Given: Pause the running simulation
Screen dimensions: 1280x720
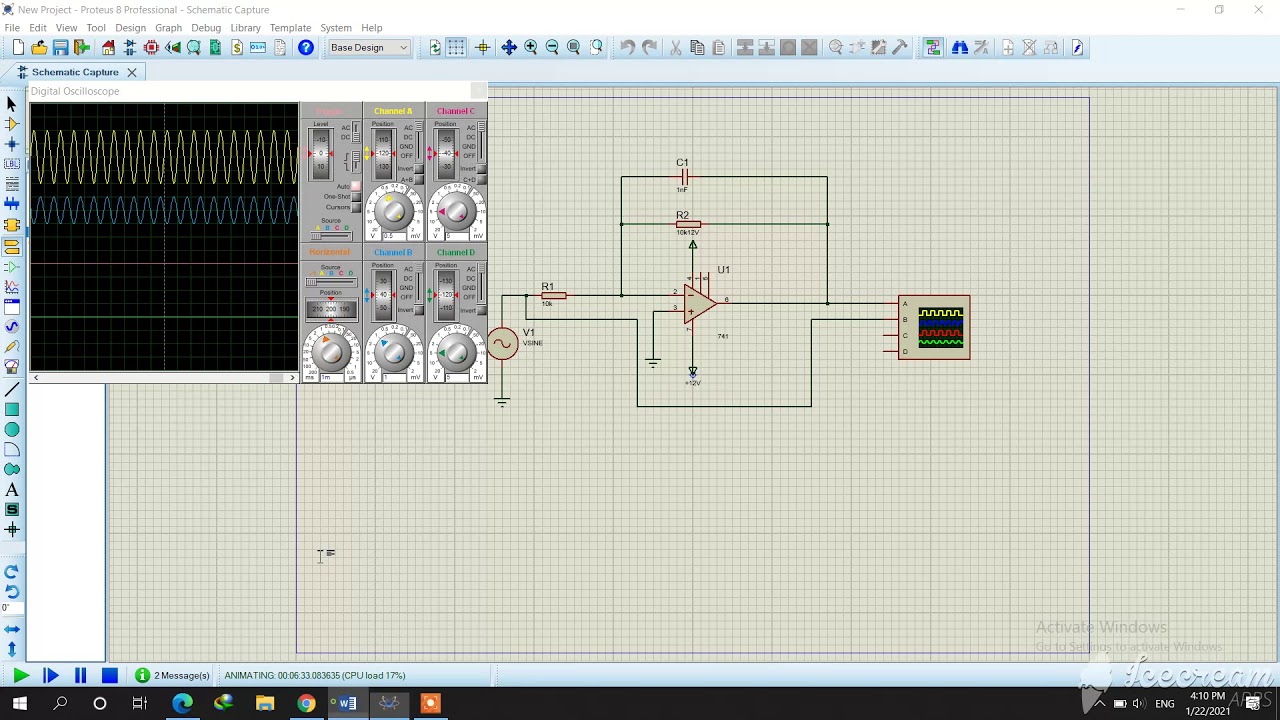Looking at the screenshot, I should [80, 676].
